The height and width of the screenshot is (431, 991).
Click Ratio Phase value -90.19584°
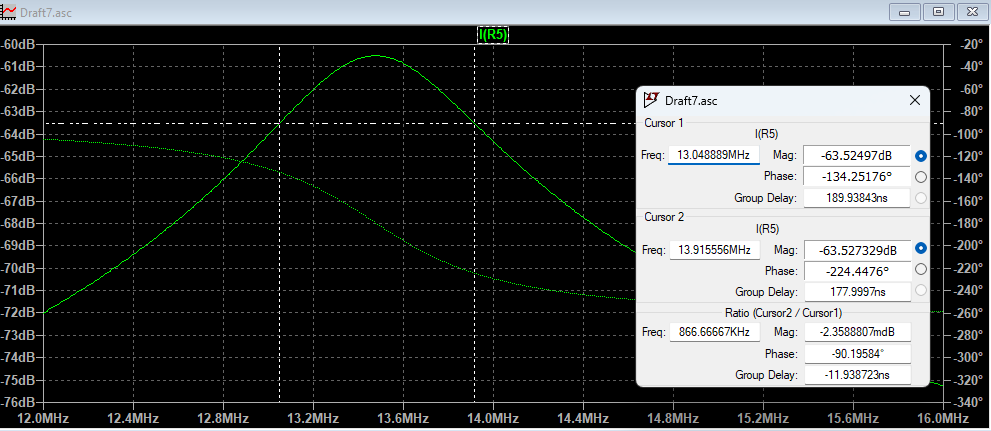click(858, 353)
